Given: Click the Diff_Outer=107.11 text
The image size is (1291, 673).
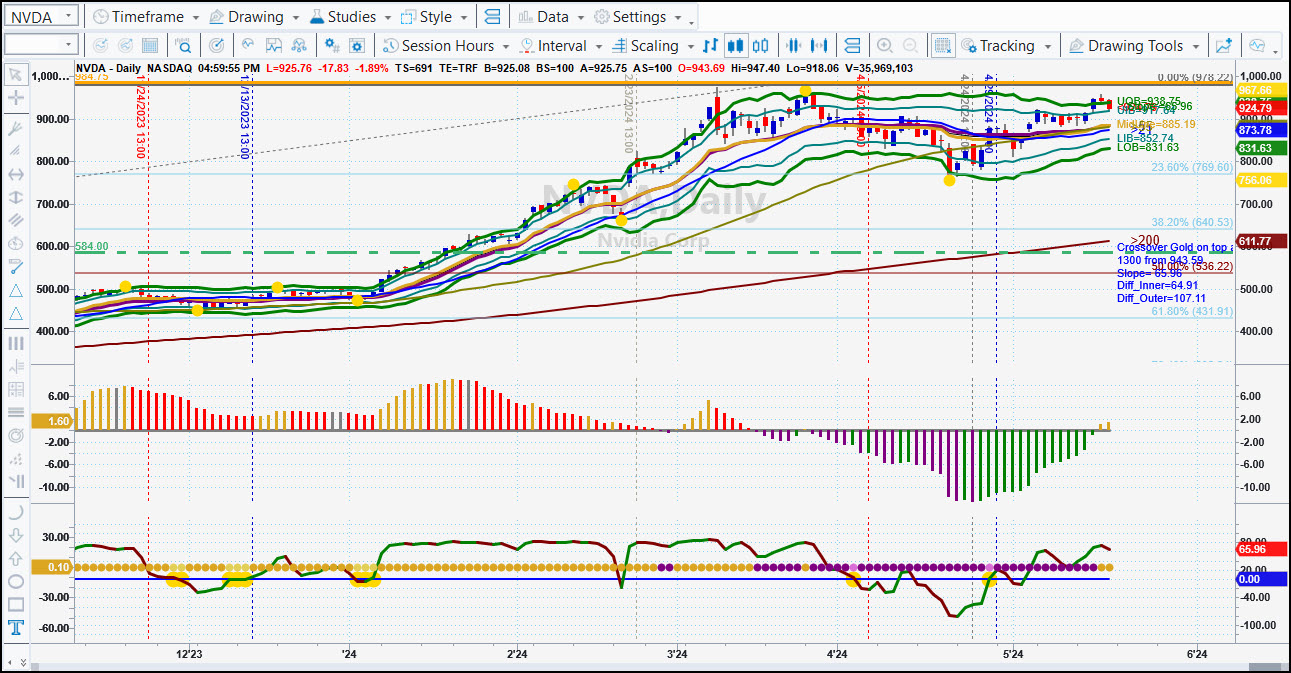Looking at the screenshot, I should click(1161, 298).
